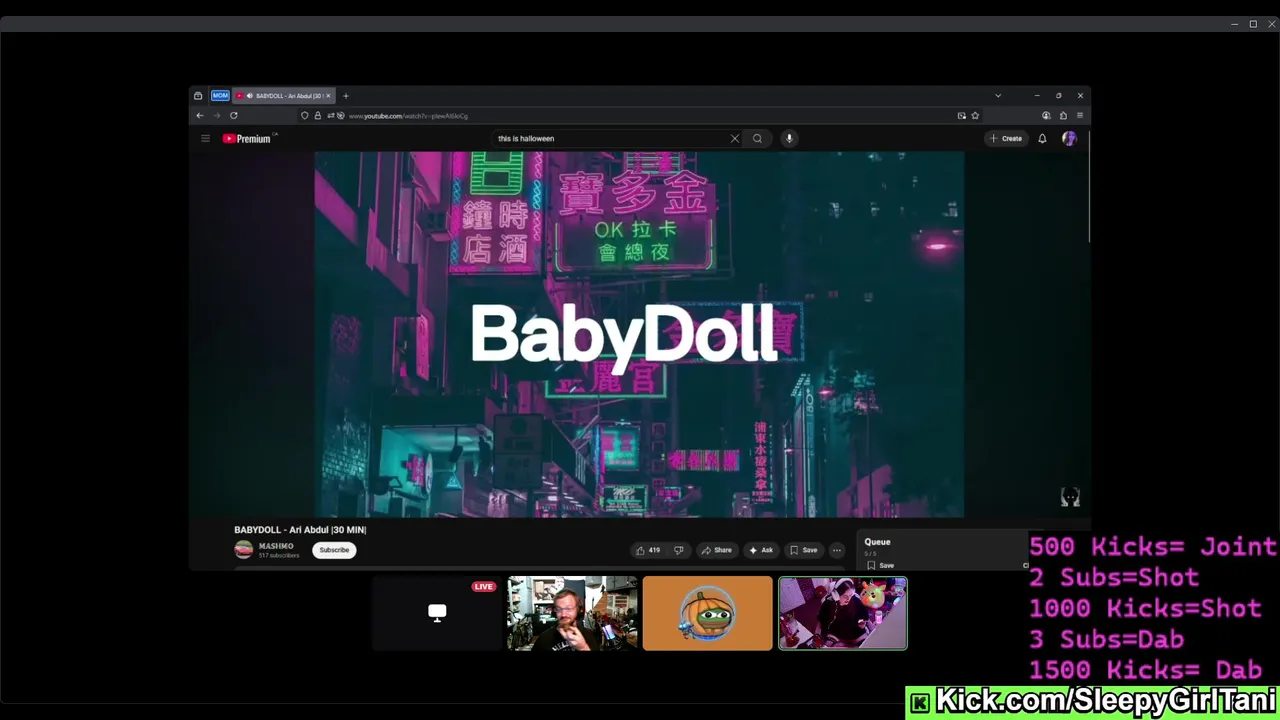Open the YouTube hamburger guide menu
This screenshot has width=1280, height=720.
pos(205,139)
